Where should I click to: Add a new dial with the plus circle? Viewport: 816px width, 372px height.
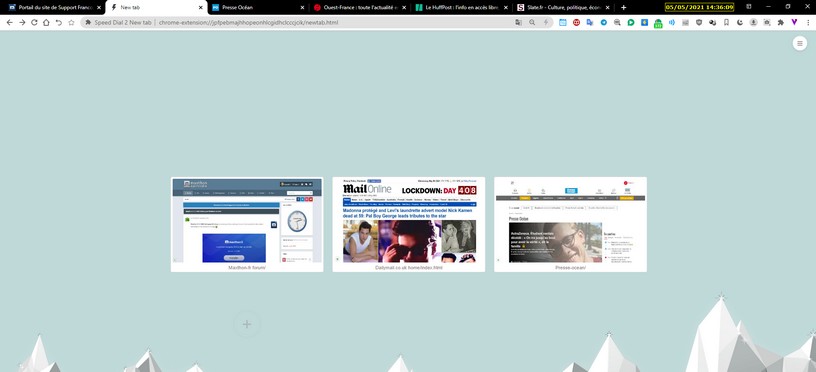[x=247, y=325]
